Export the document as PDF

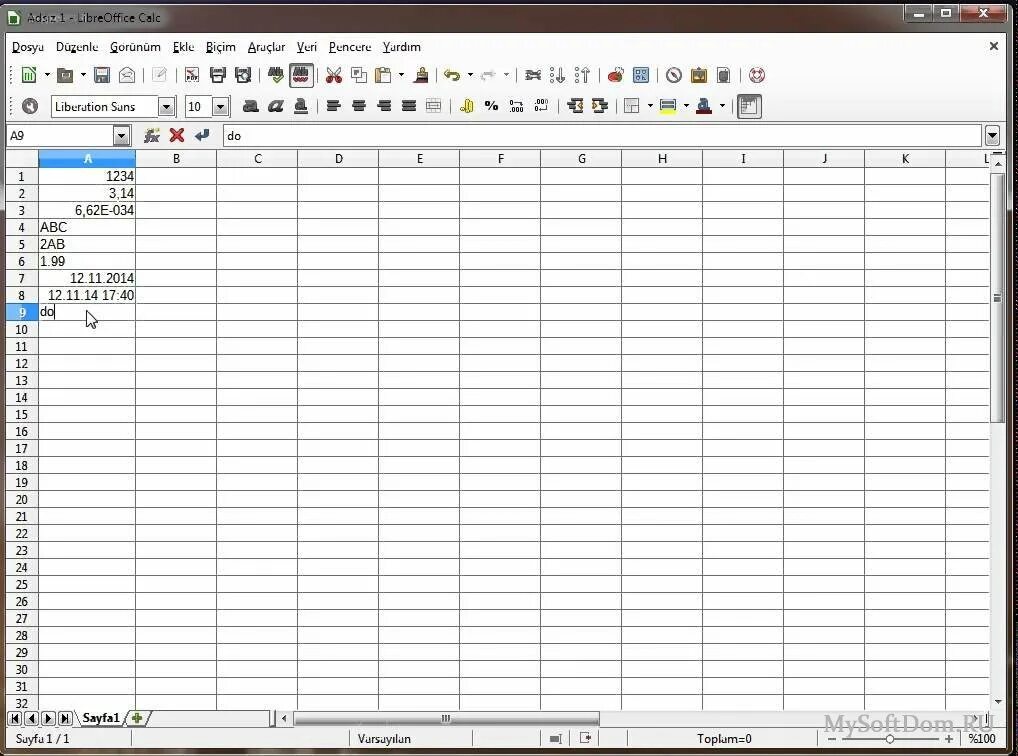pos(191,75)
